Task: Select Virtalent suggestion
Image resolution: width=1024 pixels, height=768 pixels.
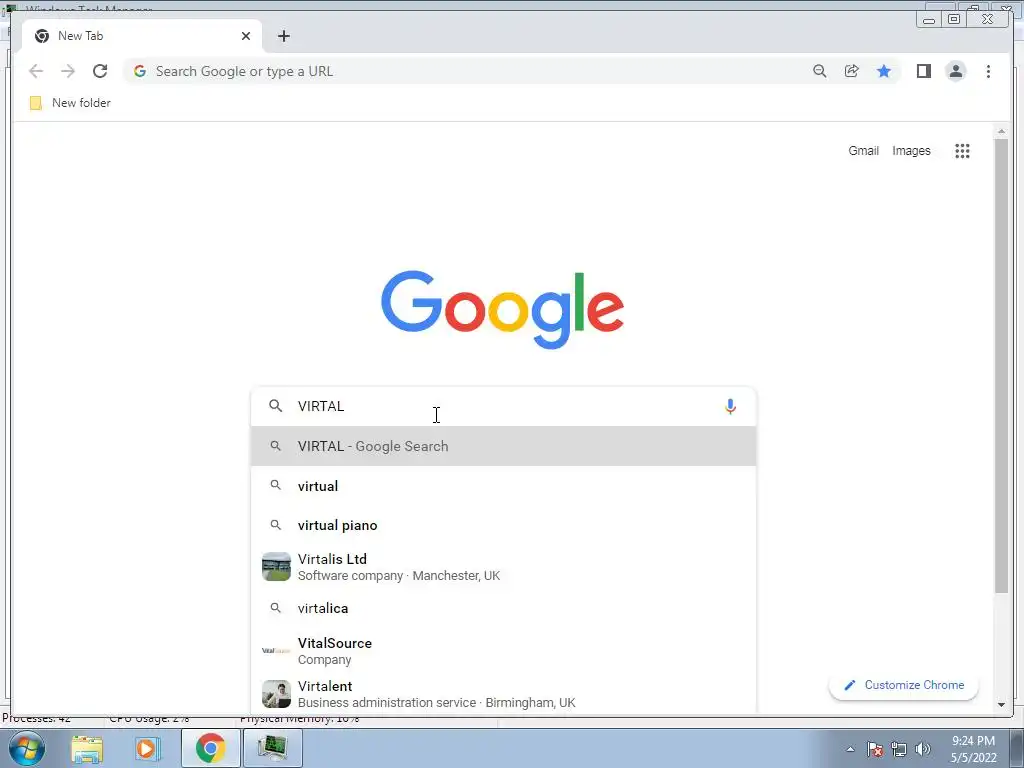Action: tap(503, 694)
